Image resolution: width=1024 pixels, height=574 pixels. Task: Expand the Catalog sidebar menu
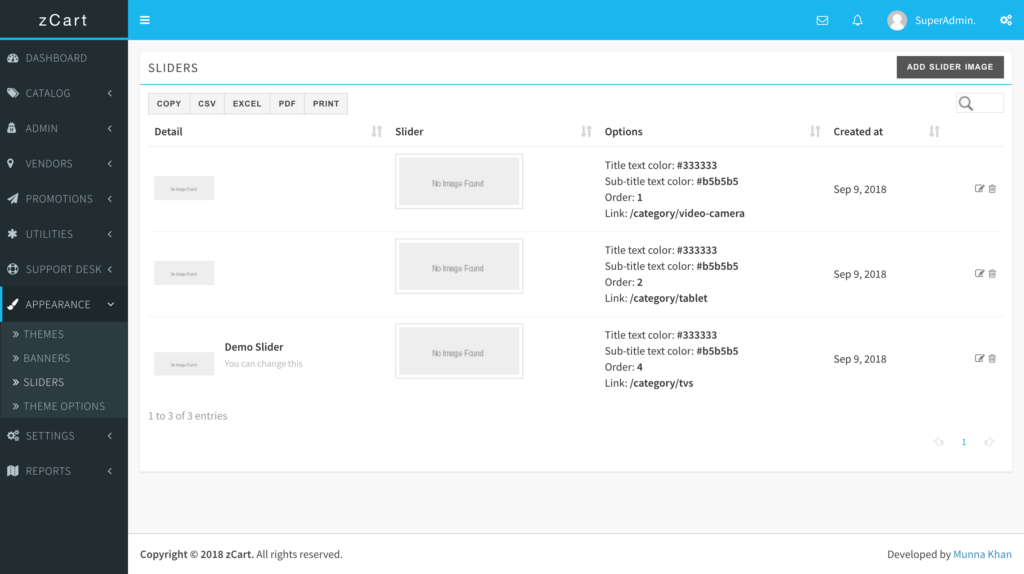click(63, 94)
